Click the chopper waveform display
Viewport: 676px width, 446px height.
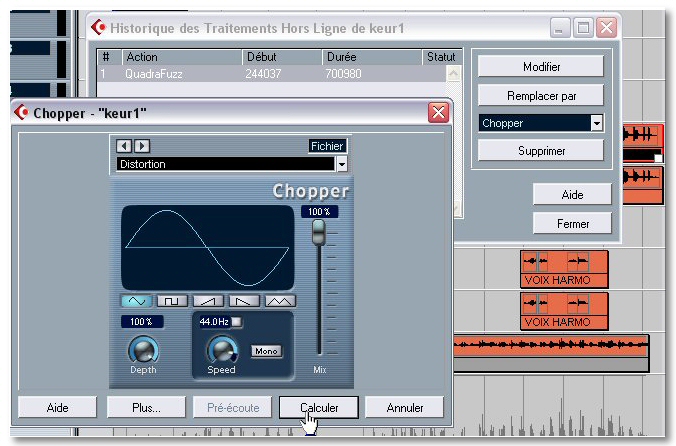coord(207,247)
